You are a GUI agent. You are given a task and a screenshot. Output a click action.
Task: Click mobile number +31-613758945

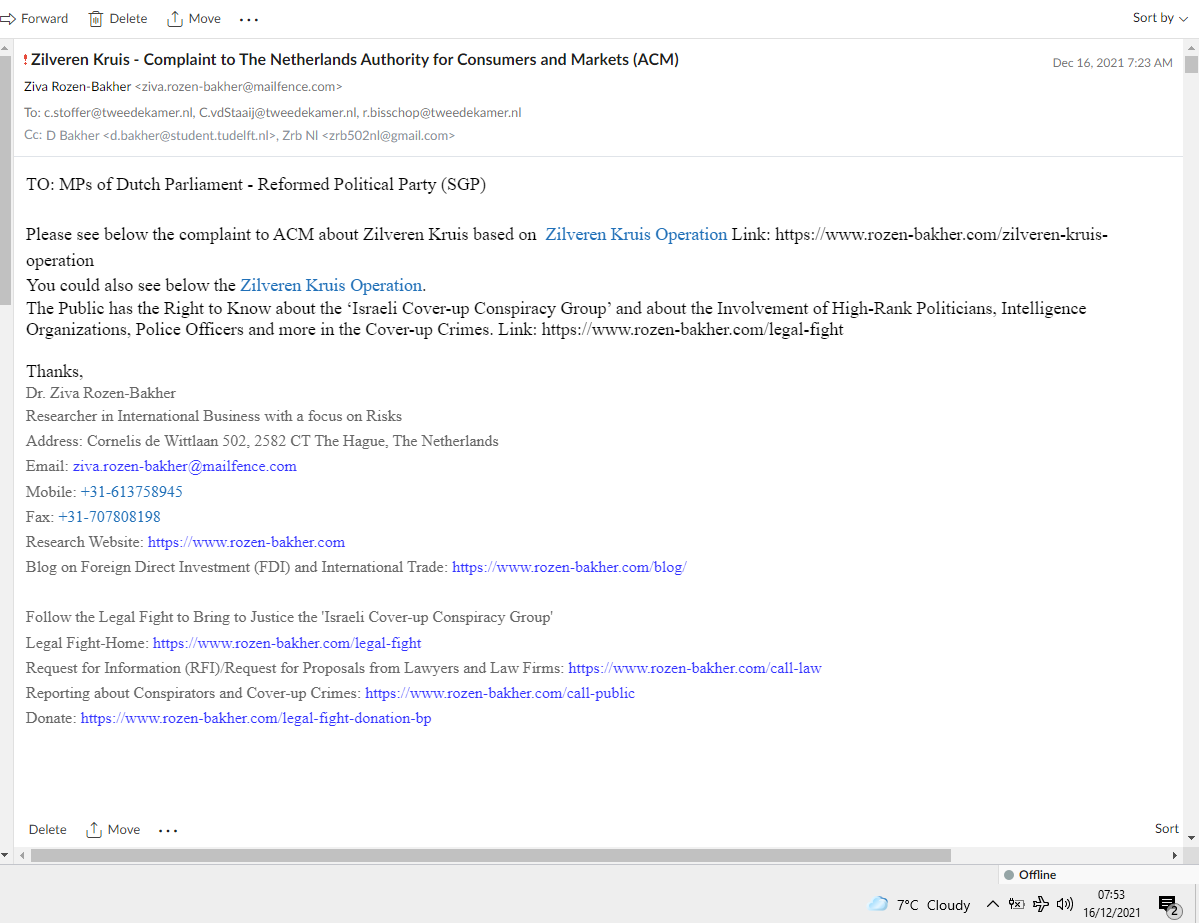click(x=132, y=492)
